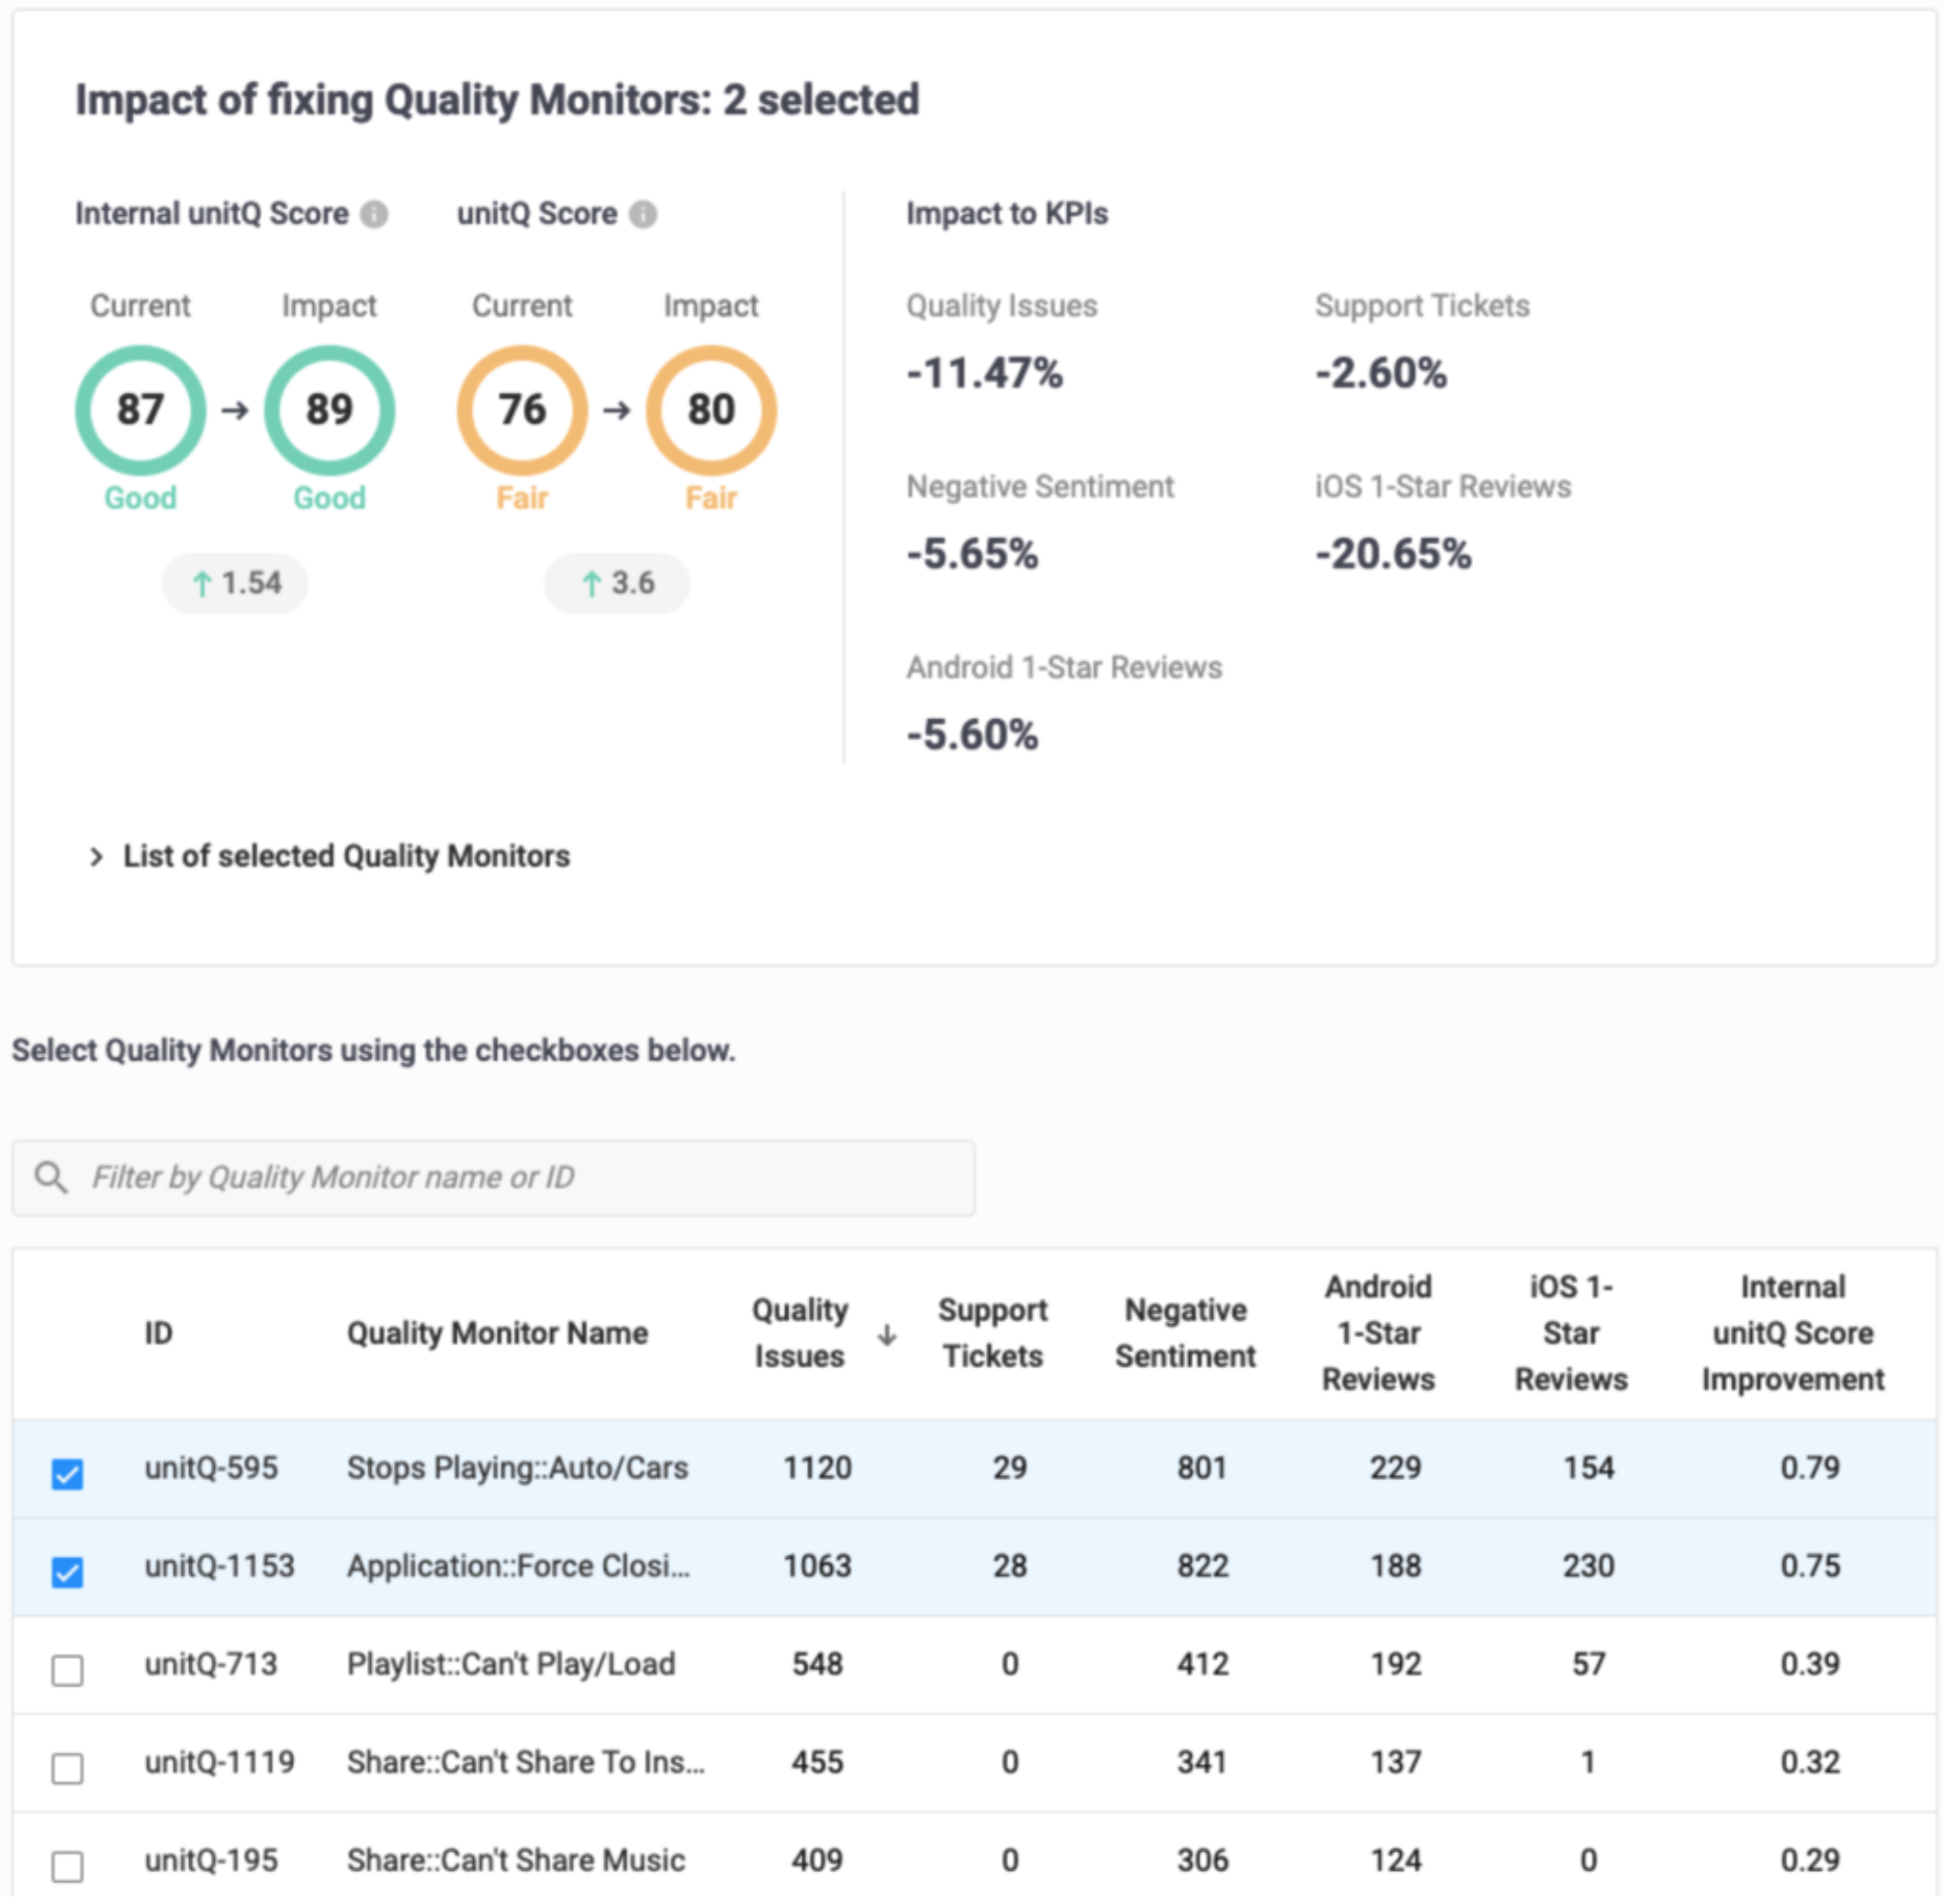Image resolution: width=1943 pixels, height=1904 pixels.
Task: Uncheck the unitQ-595 Stops Playing checkbox
Action: pyautogui.click(x=67, y=1473)
